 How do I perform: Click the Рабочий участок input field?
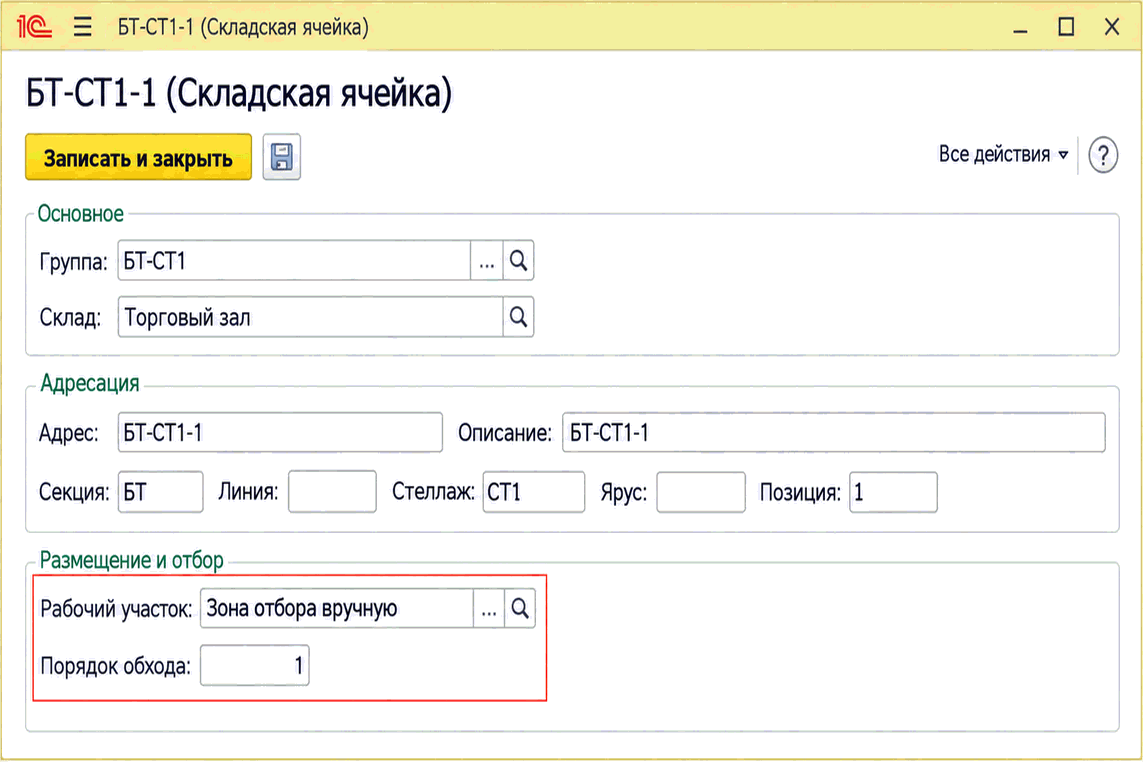coord(337,608)
